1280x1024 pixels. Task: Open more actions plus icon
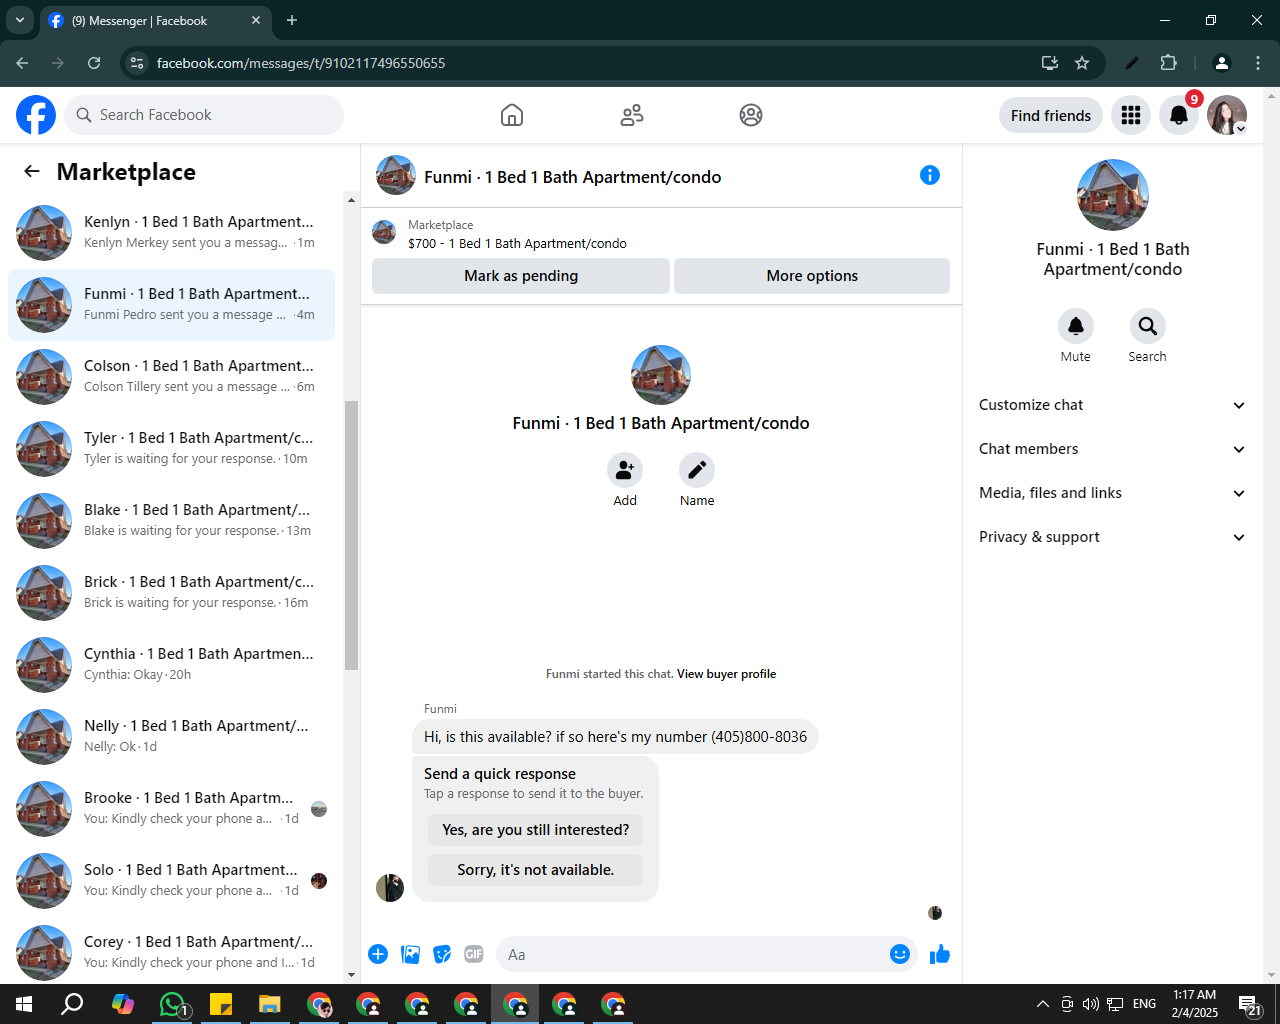pos(378,954)
